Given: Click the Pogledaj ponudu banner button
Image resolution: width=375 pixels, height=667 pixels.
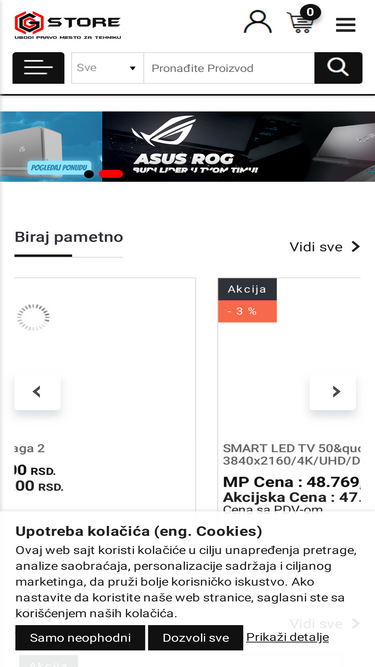Looking at the screenshot, I should coord(60,167).
